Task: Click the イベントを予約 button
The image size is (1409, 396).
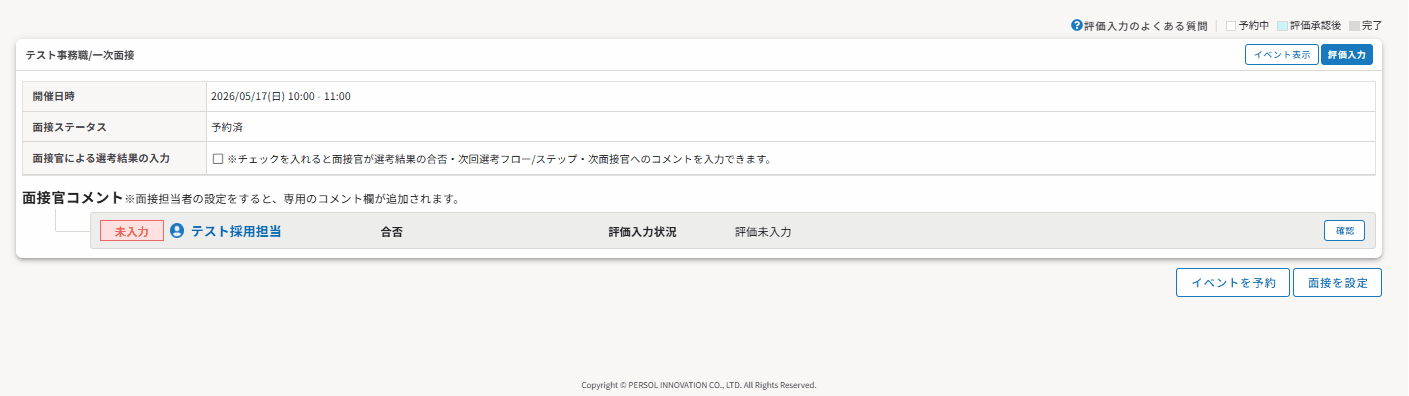Action: coord(1233,282)
